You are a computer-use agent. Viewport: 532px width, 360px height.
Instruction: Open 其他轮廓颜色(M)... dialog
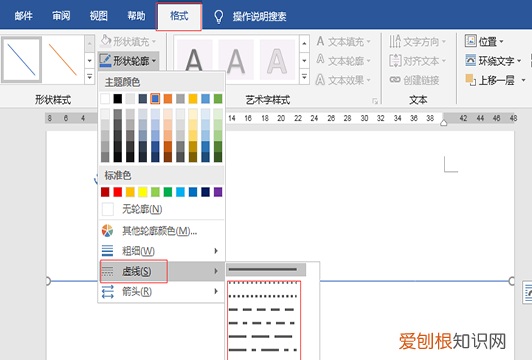coord(162,231)
